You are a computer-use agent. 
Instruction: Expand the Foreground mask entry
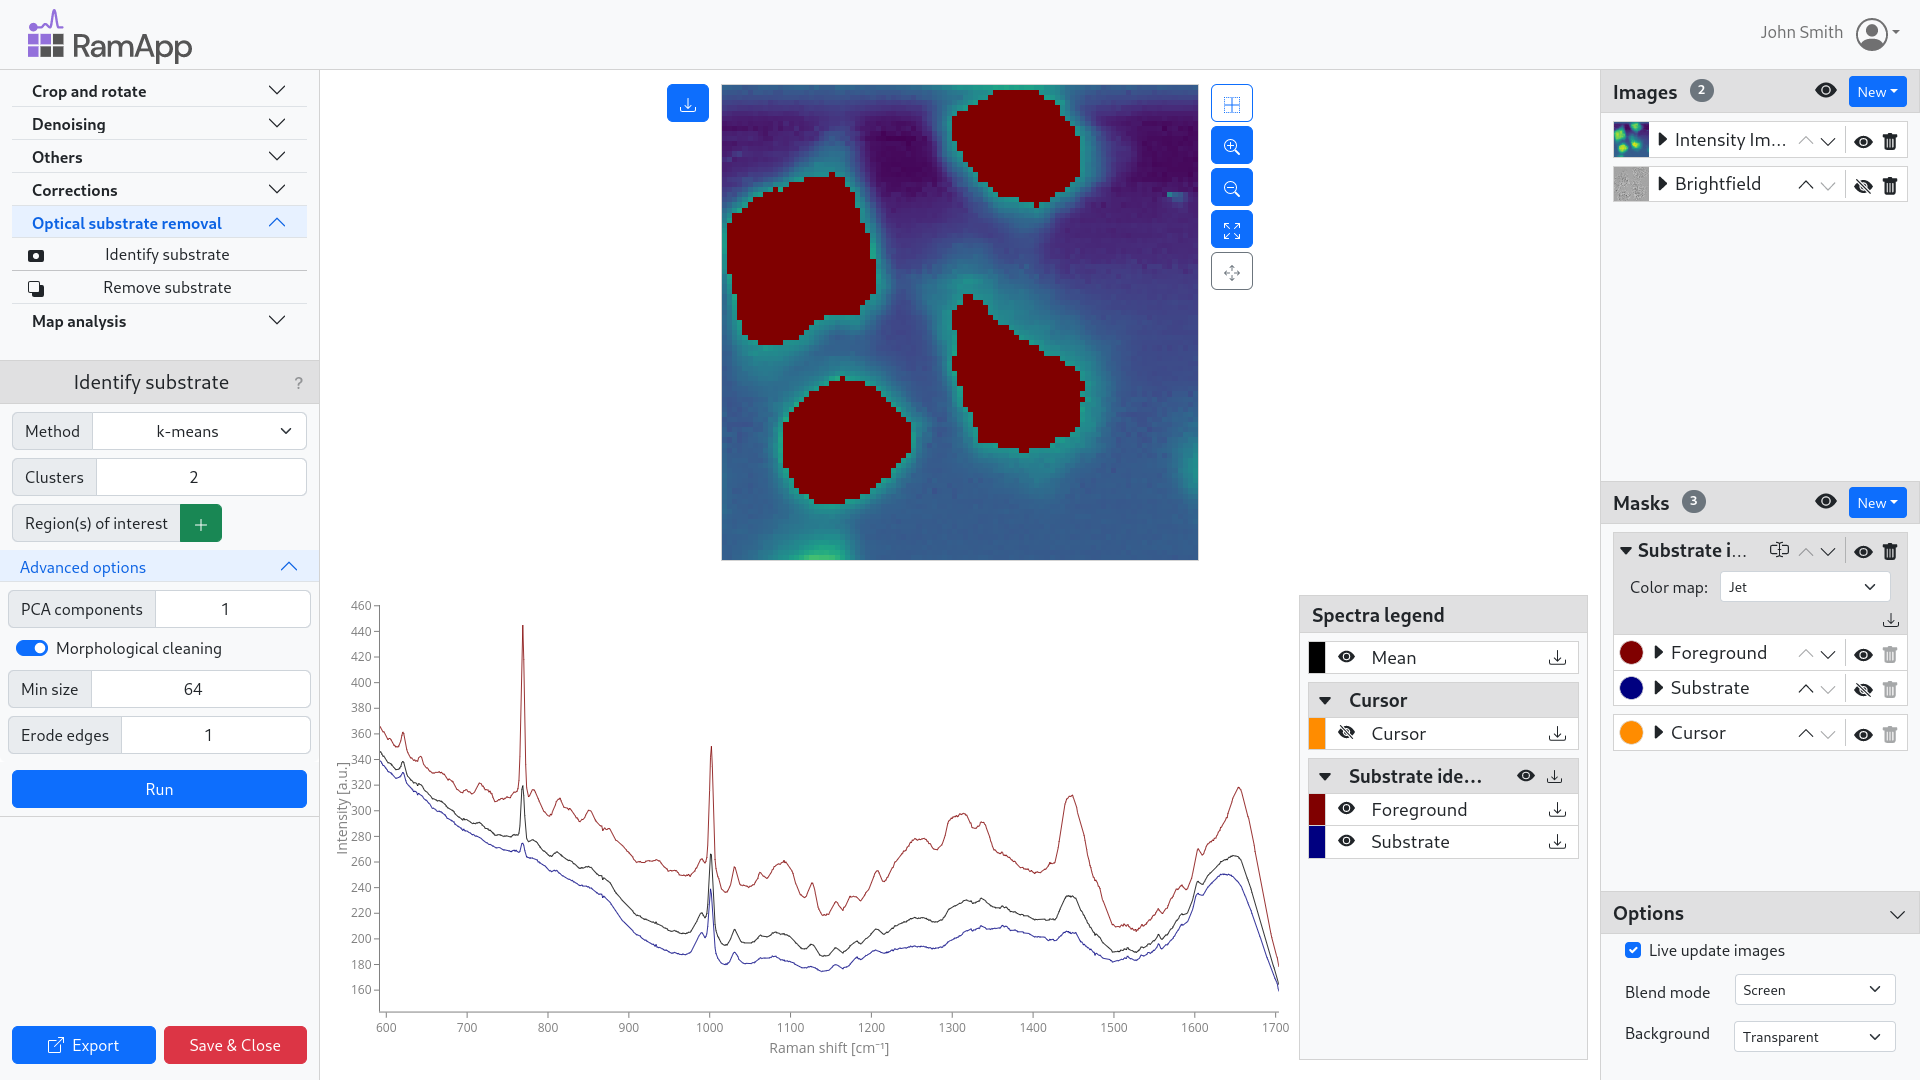coord(1659,653)
